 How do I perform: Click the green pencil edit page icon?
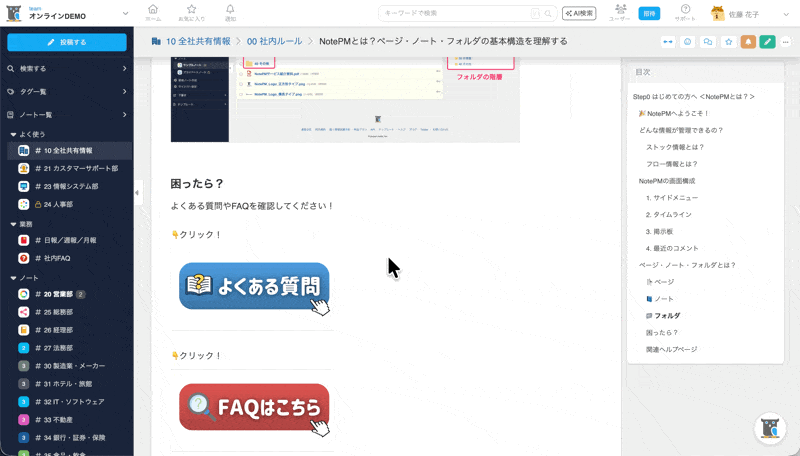click(767, 42)
